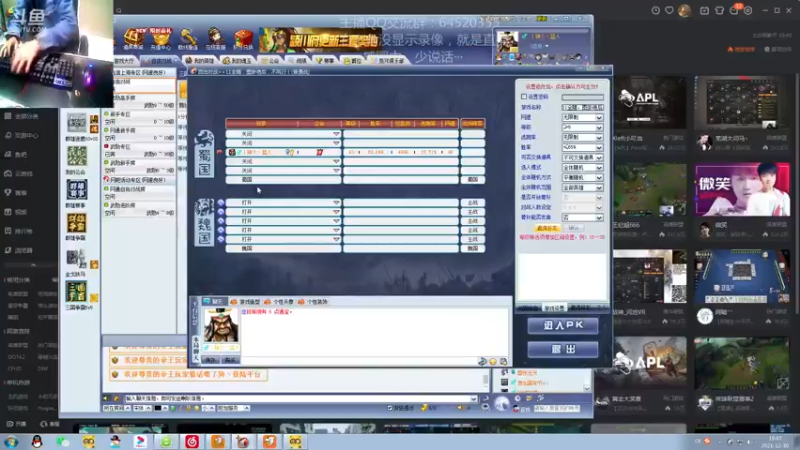
Task: Click the heart favorites icon in Douyu's top bar
Action: tap(669, 10)
